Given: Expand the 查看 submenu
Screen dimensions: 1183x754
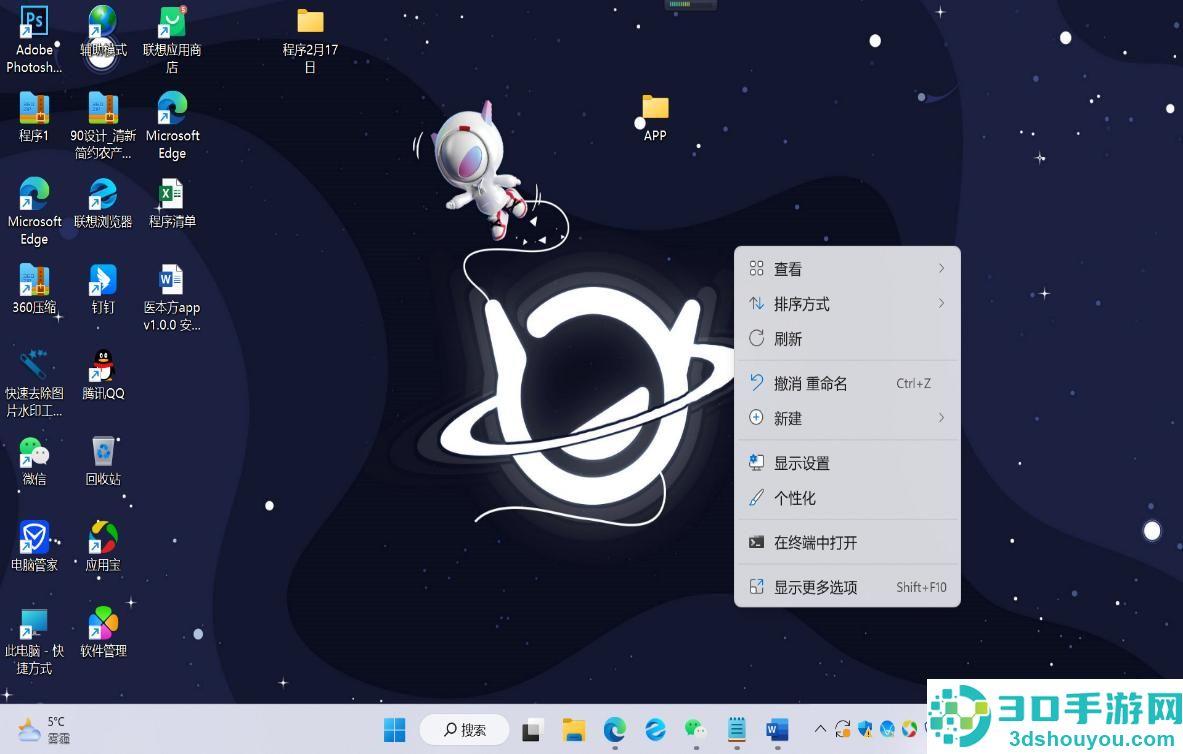Looking at the screenshot, I should pyautogui.click(x=847, y=269).
